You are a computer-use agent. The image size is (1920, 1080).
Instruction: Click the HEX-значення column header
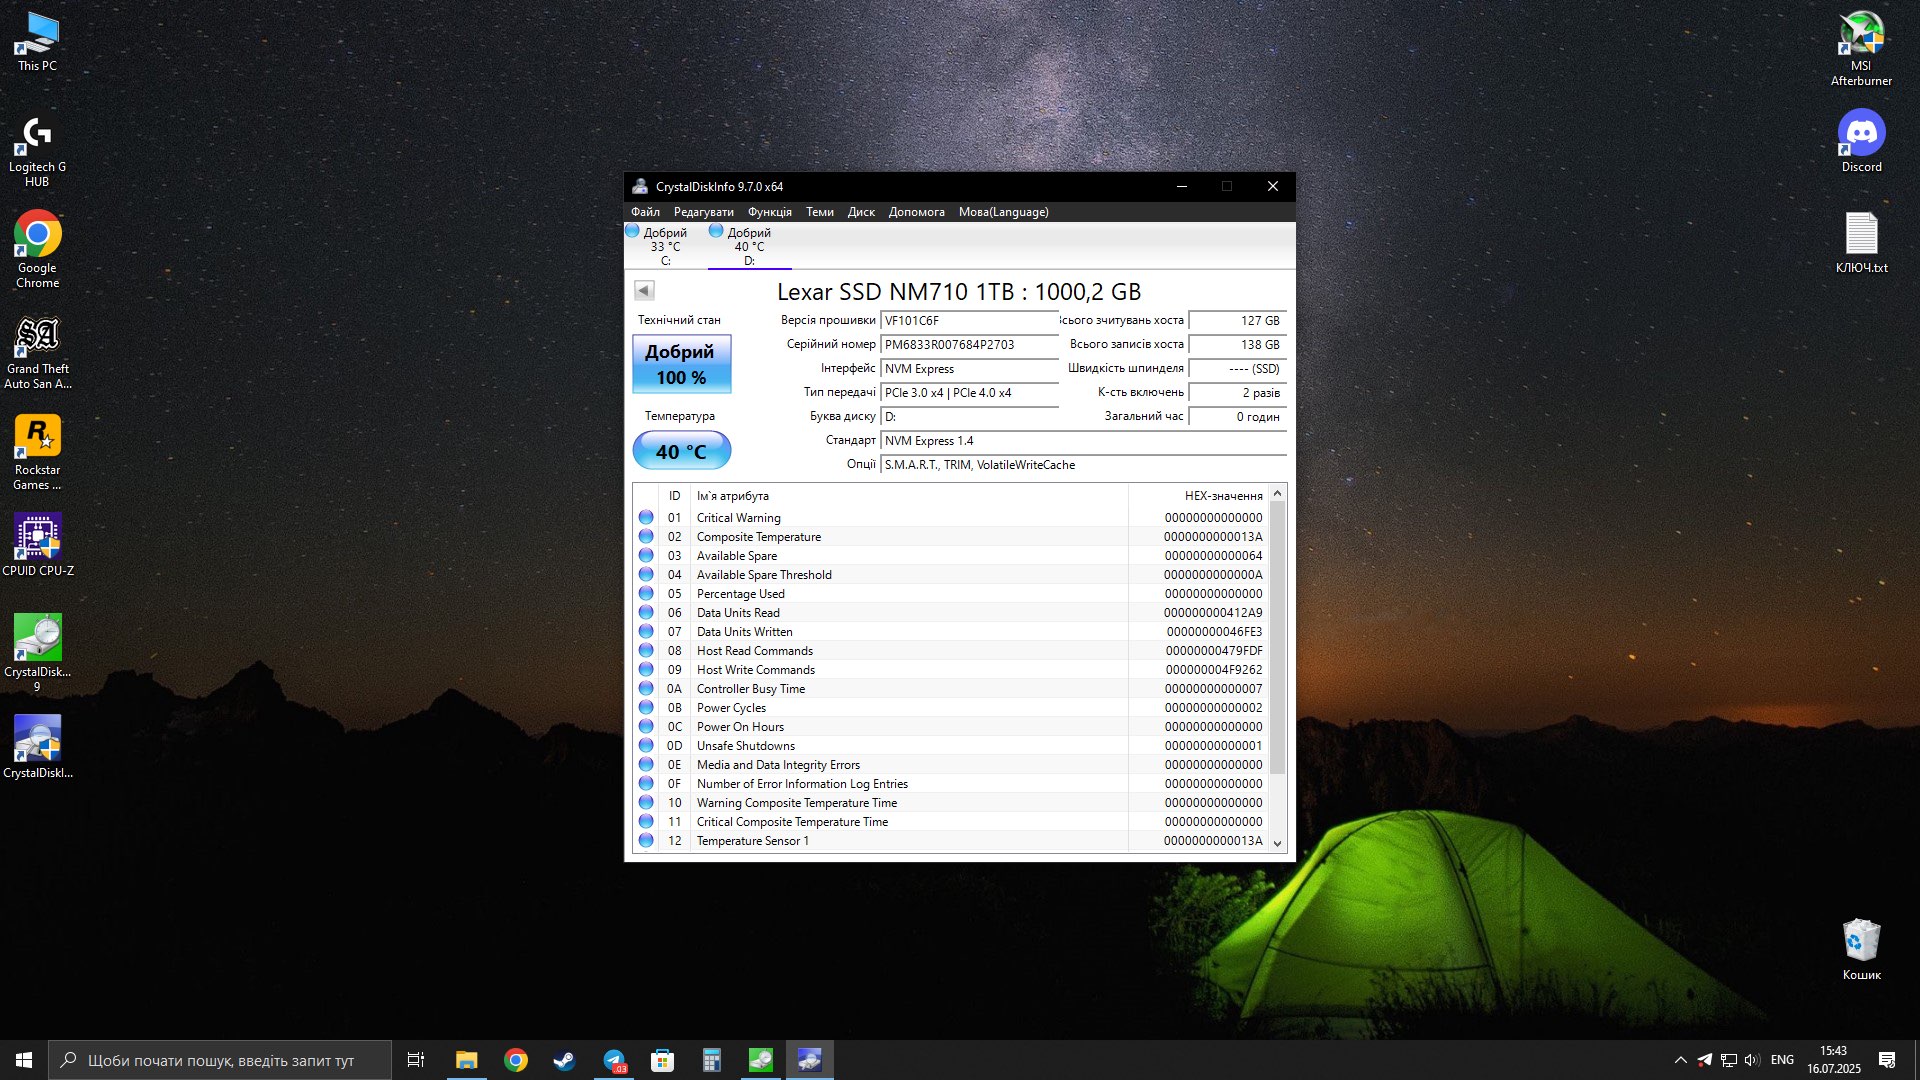coord(1198,496)
